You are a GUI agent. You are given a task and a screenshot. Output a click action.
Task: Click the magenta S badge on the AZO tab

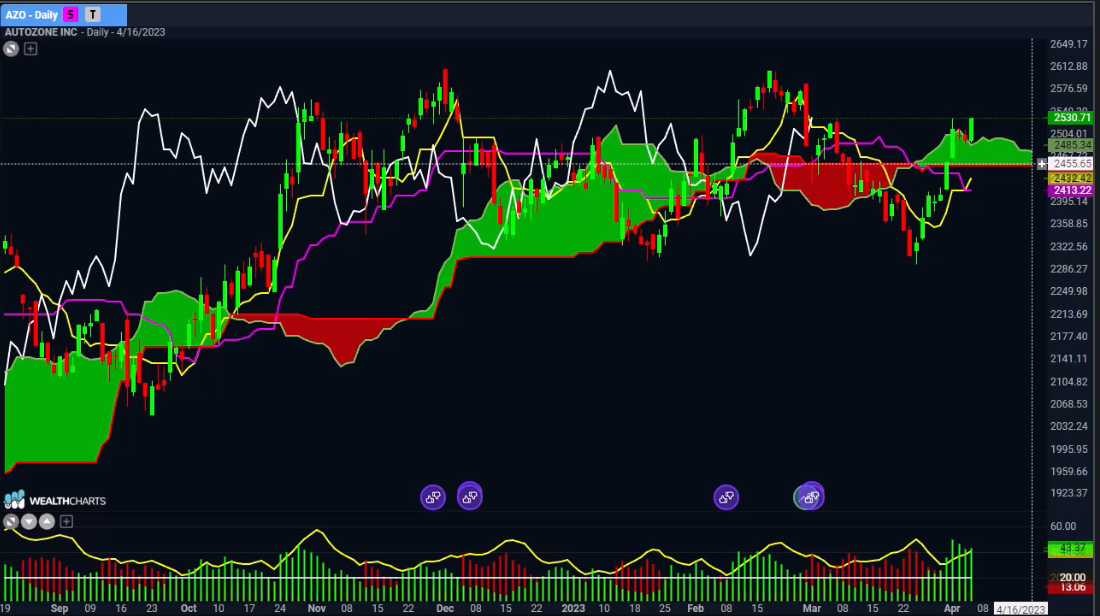70,15
